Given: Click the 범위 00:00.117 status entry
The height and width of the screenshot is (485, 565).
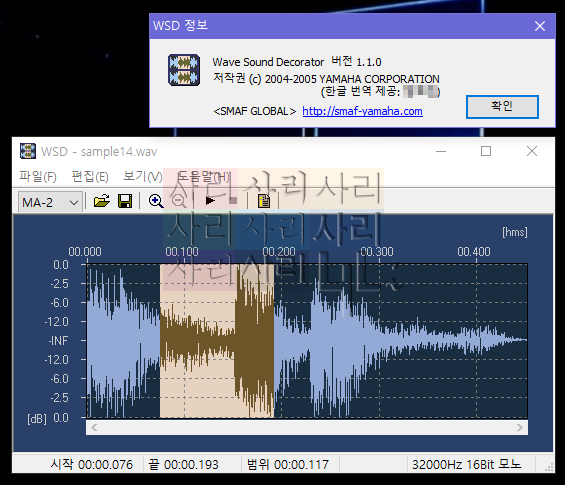Looking at the screenshot, I should (x=288, y=464).
